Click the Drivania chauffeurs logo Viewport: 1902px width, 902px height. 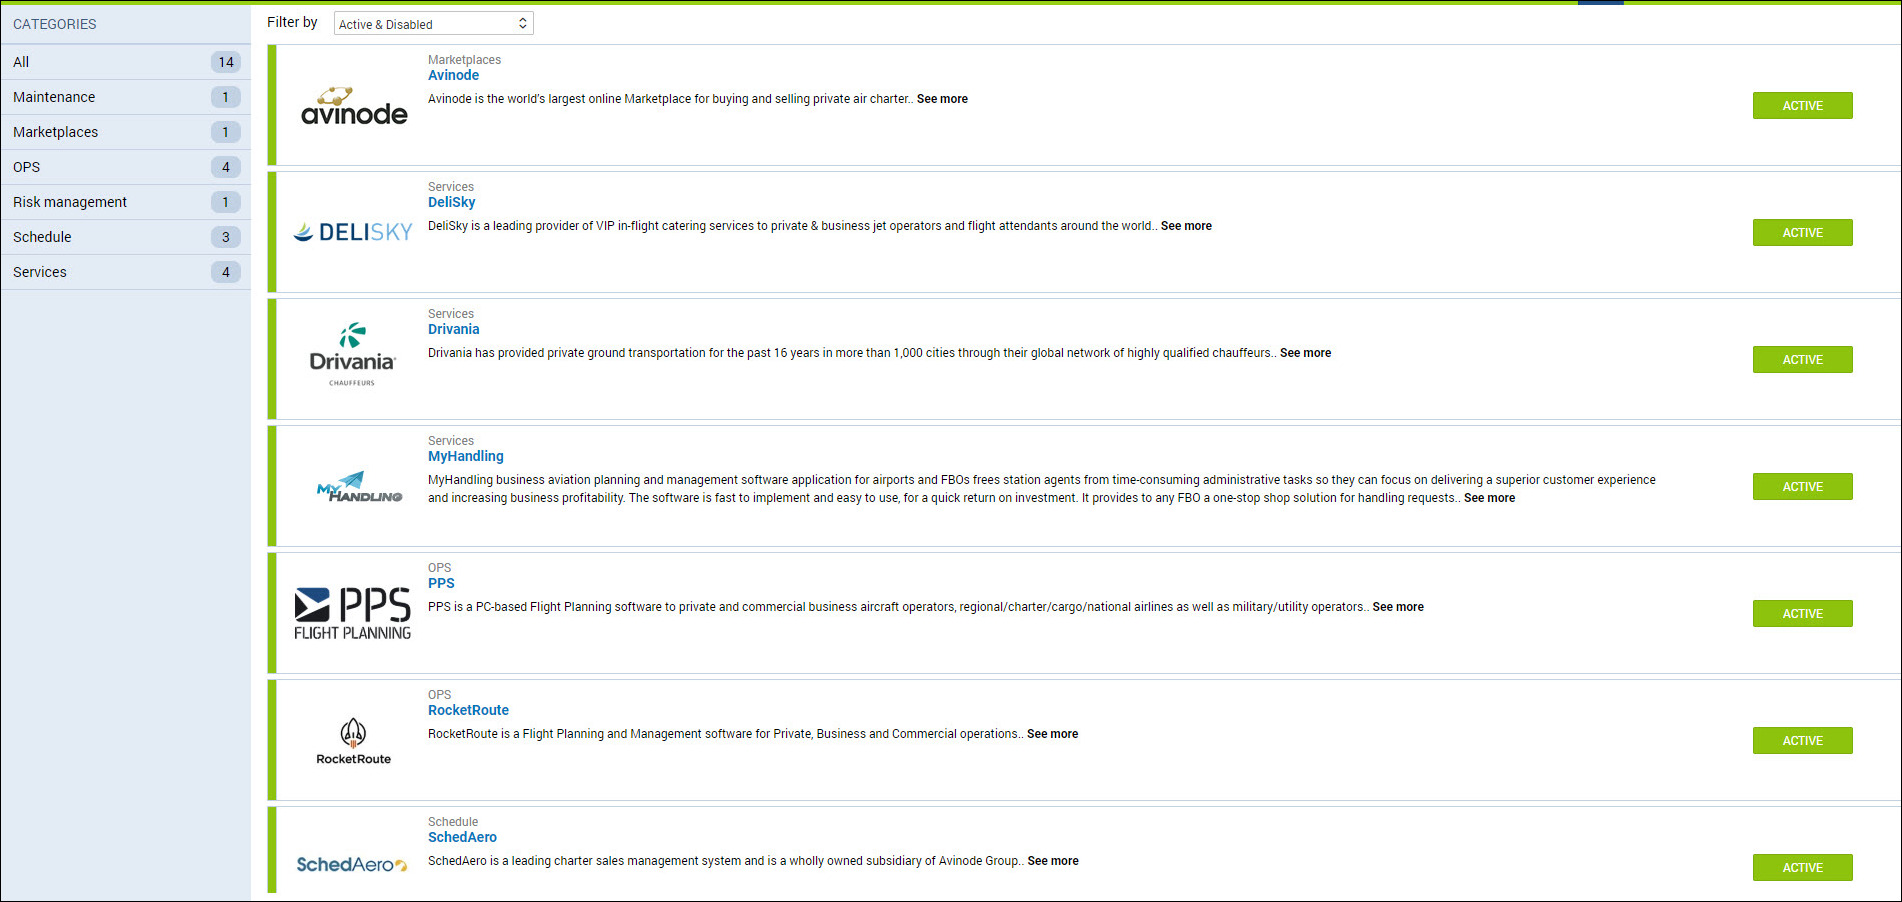point(352,354)
